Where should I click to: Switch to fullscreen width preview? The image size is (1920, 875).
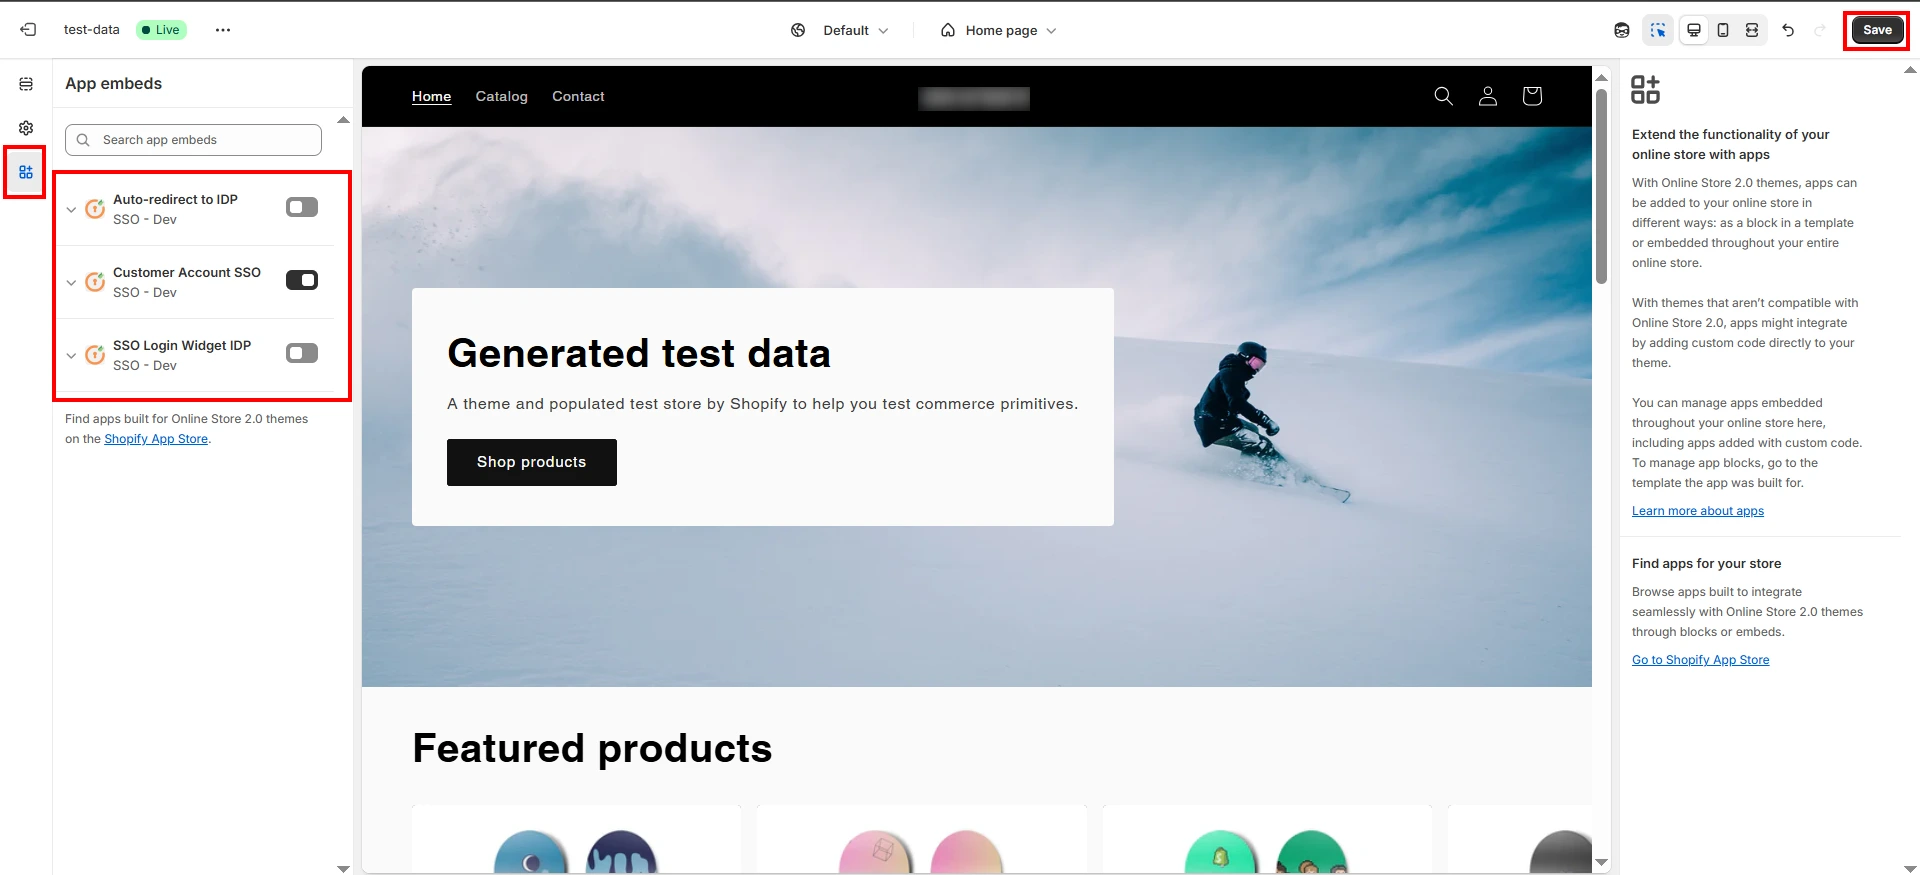click(1752, 30)
